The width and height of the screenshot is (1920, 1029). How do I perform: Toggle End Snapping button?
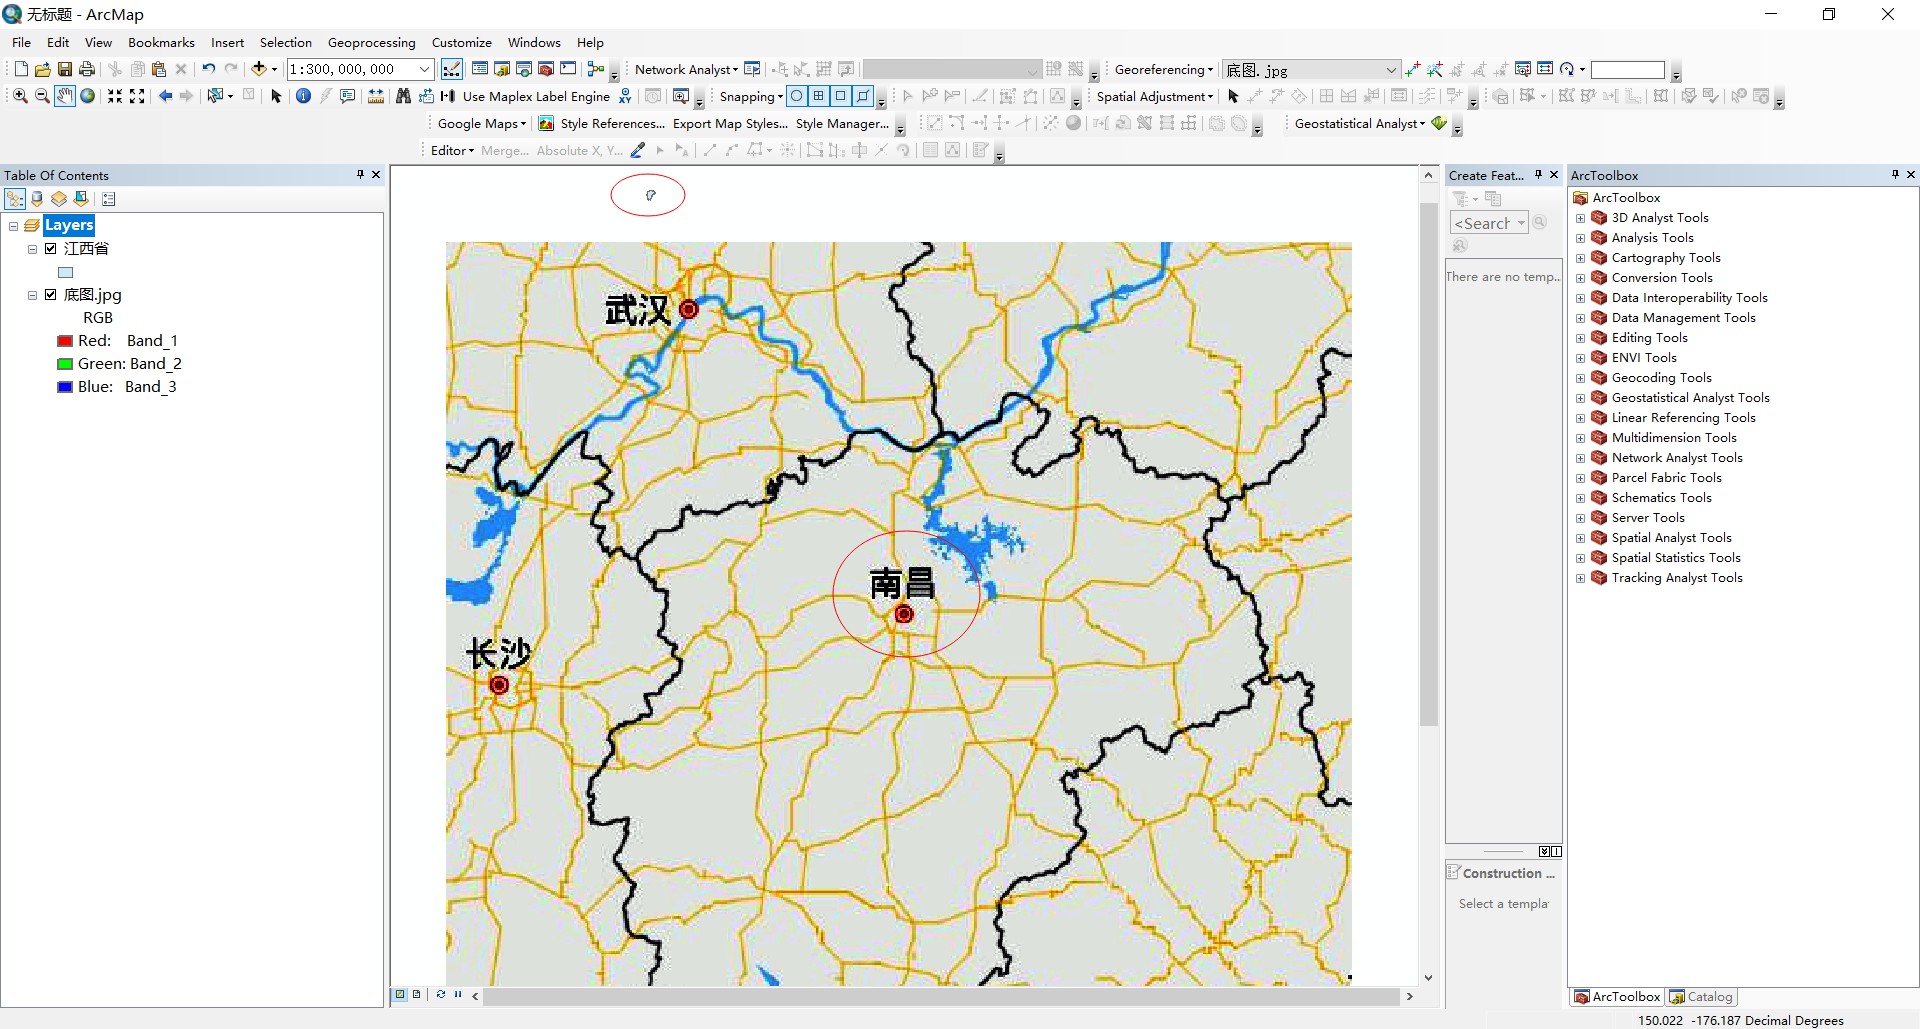click(819, 96)
